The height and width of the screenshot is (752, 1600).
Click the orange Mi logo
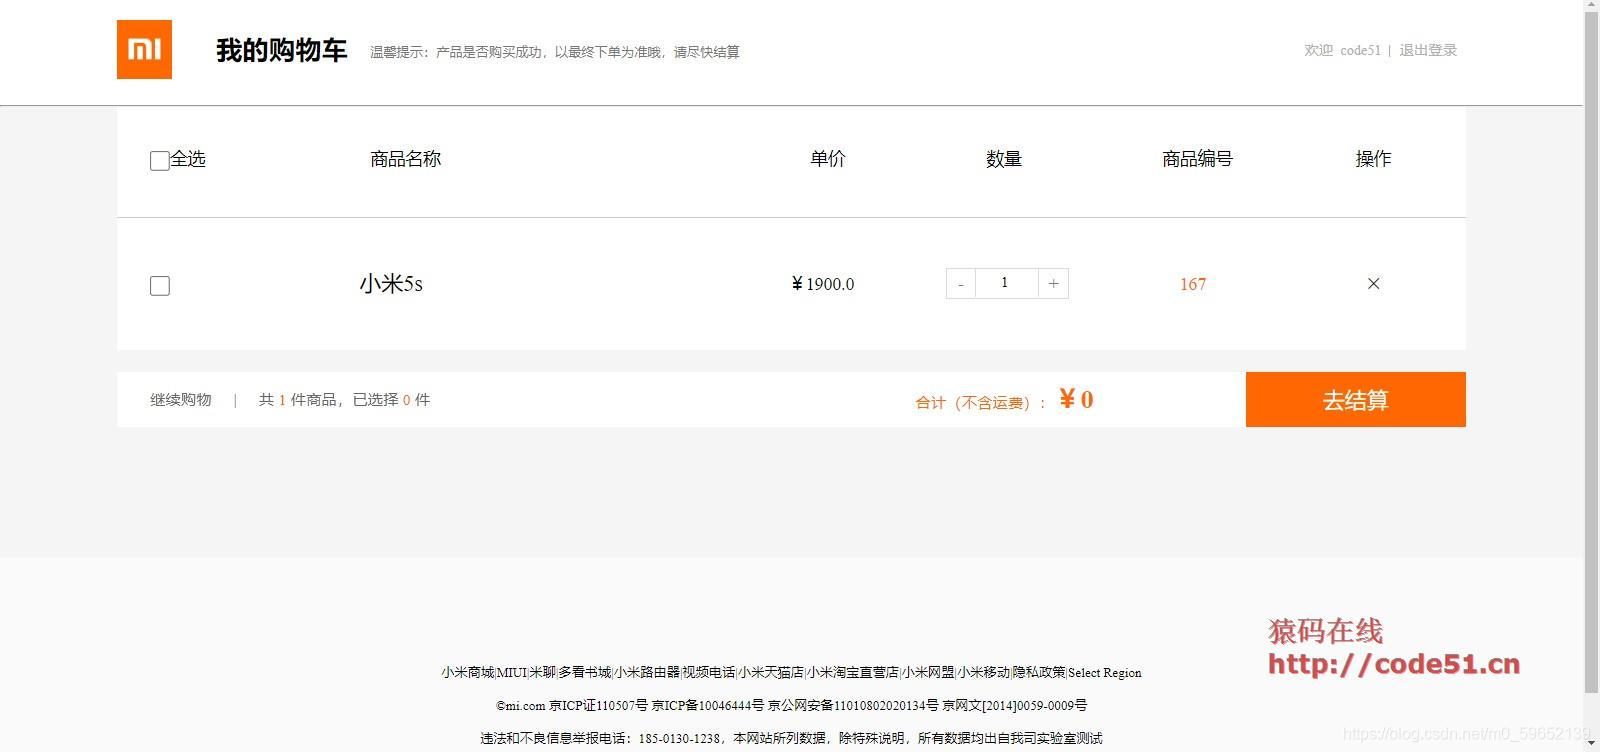(x=144, y=49)
